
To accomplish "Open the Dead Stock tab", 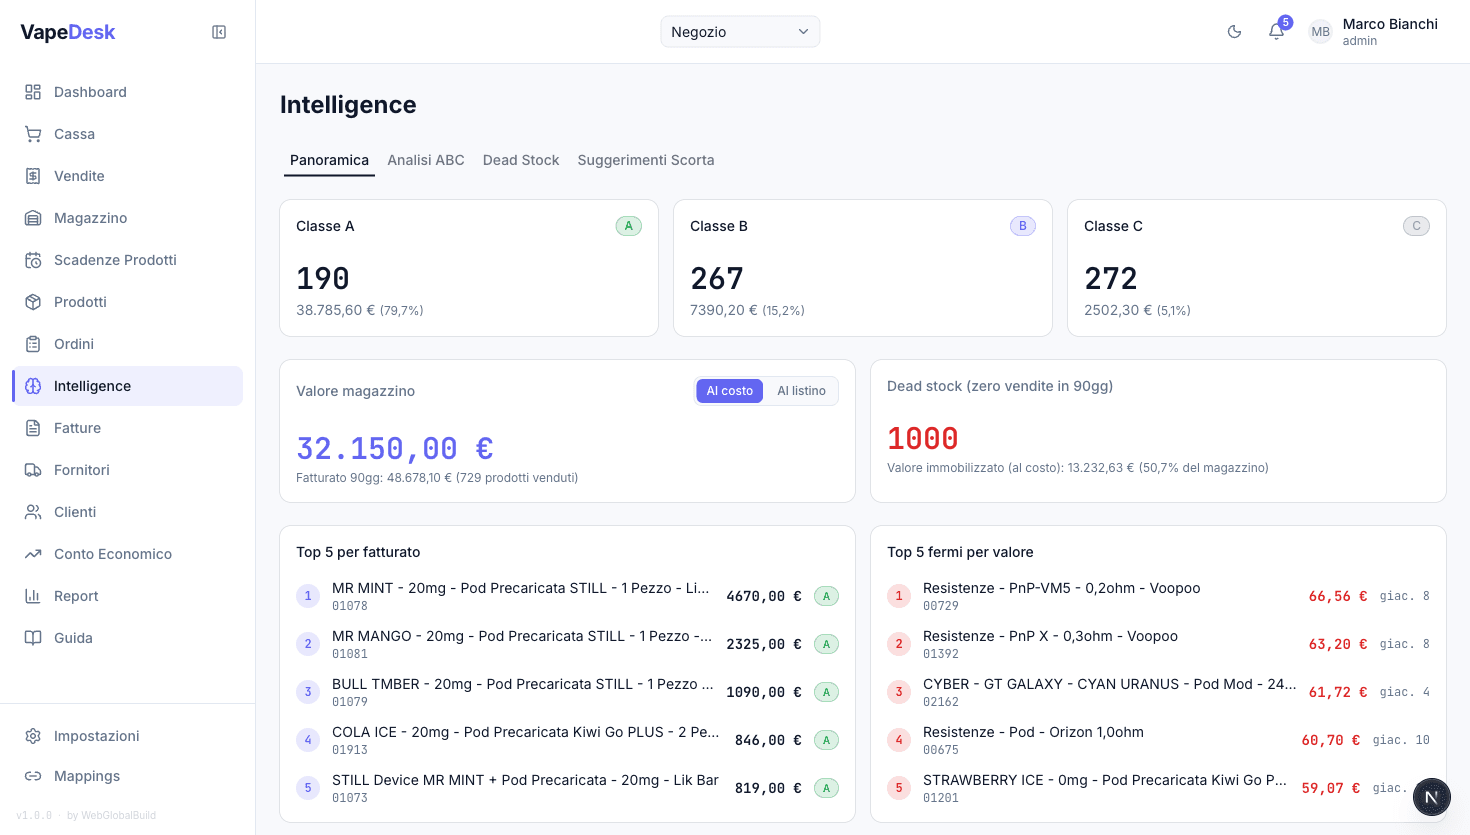I will pos(521,160).
